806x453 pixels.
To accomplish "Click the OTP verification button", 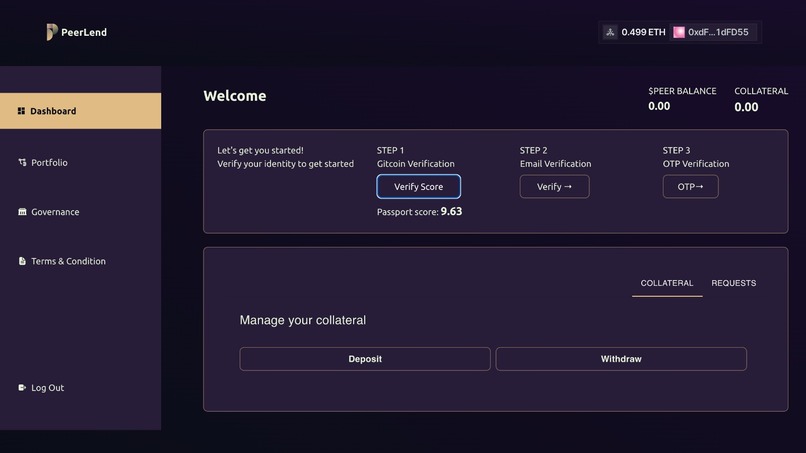I will [x=690, y=187].
